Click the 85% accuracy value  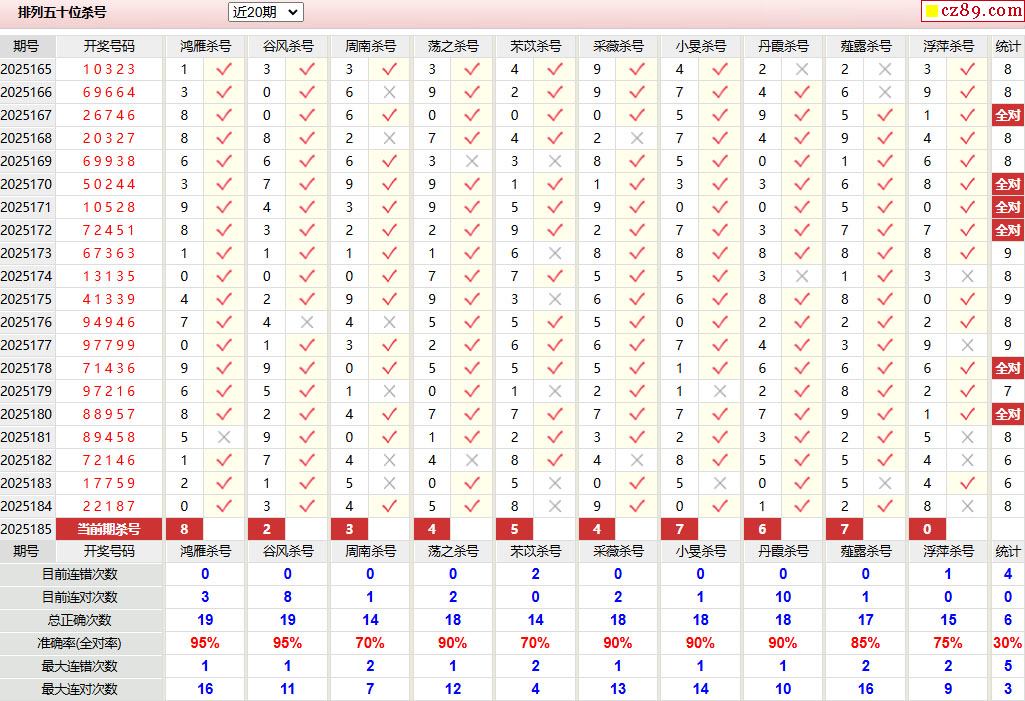(865, 643)
